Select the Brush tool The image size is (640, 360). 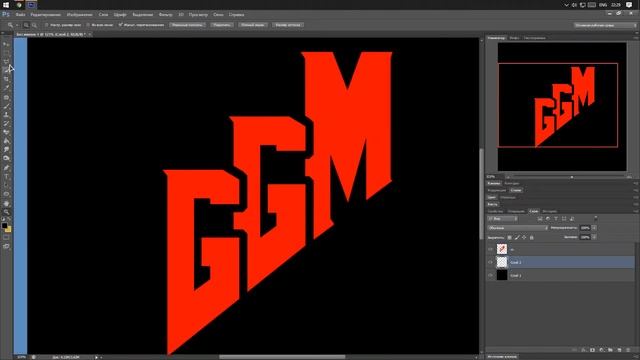pyautogui.click(x=6, y=106)
